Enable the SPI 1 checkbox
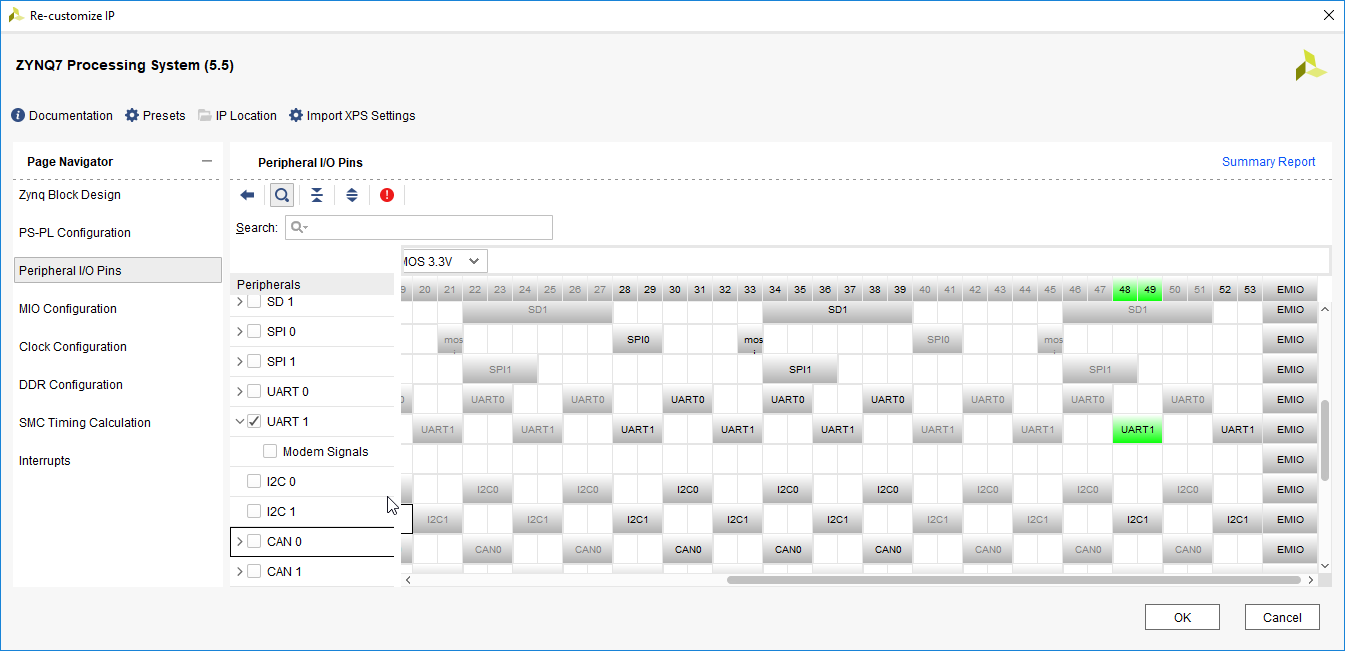This screenshot has width=1345, height=651. coord(254,361)
